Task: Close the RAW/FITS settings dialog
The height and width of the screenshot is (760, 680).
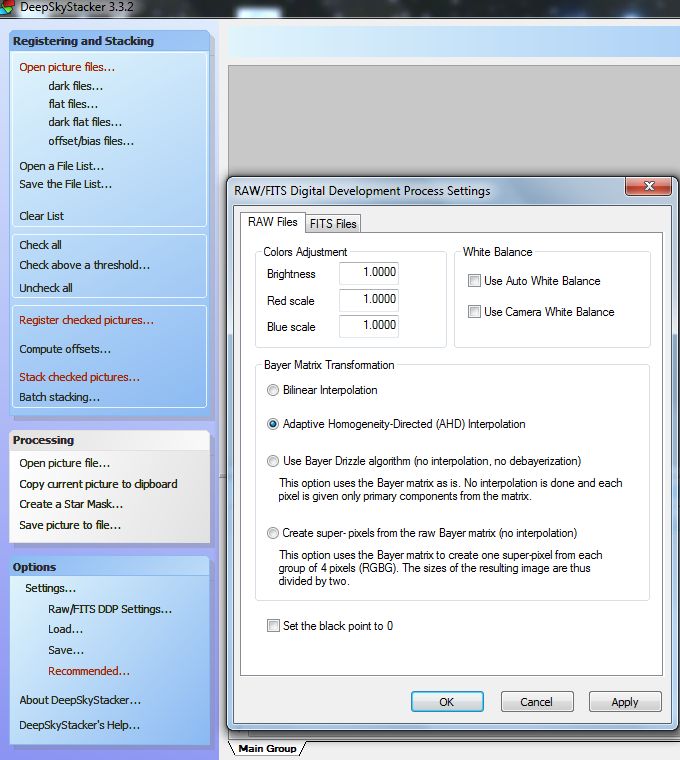Action: click(x=648, y=186)
